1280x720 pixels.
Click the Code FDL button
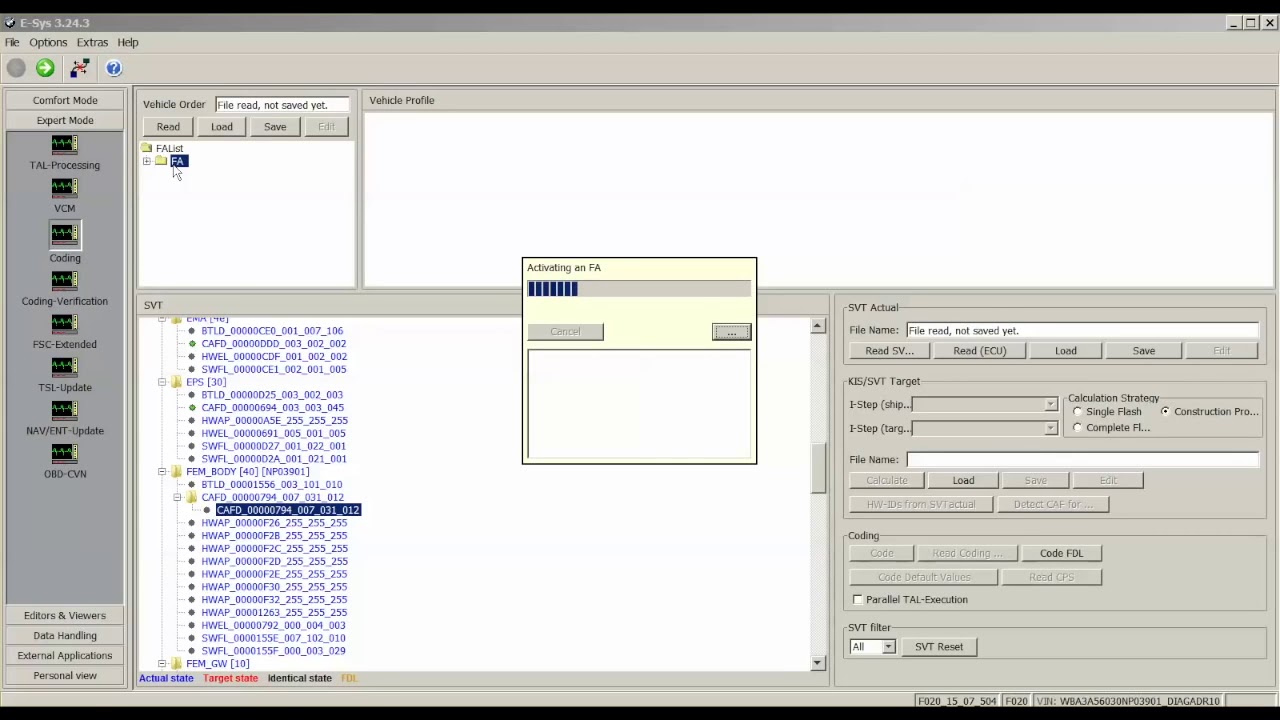tap(1061, 553)
